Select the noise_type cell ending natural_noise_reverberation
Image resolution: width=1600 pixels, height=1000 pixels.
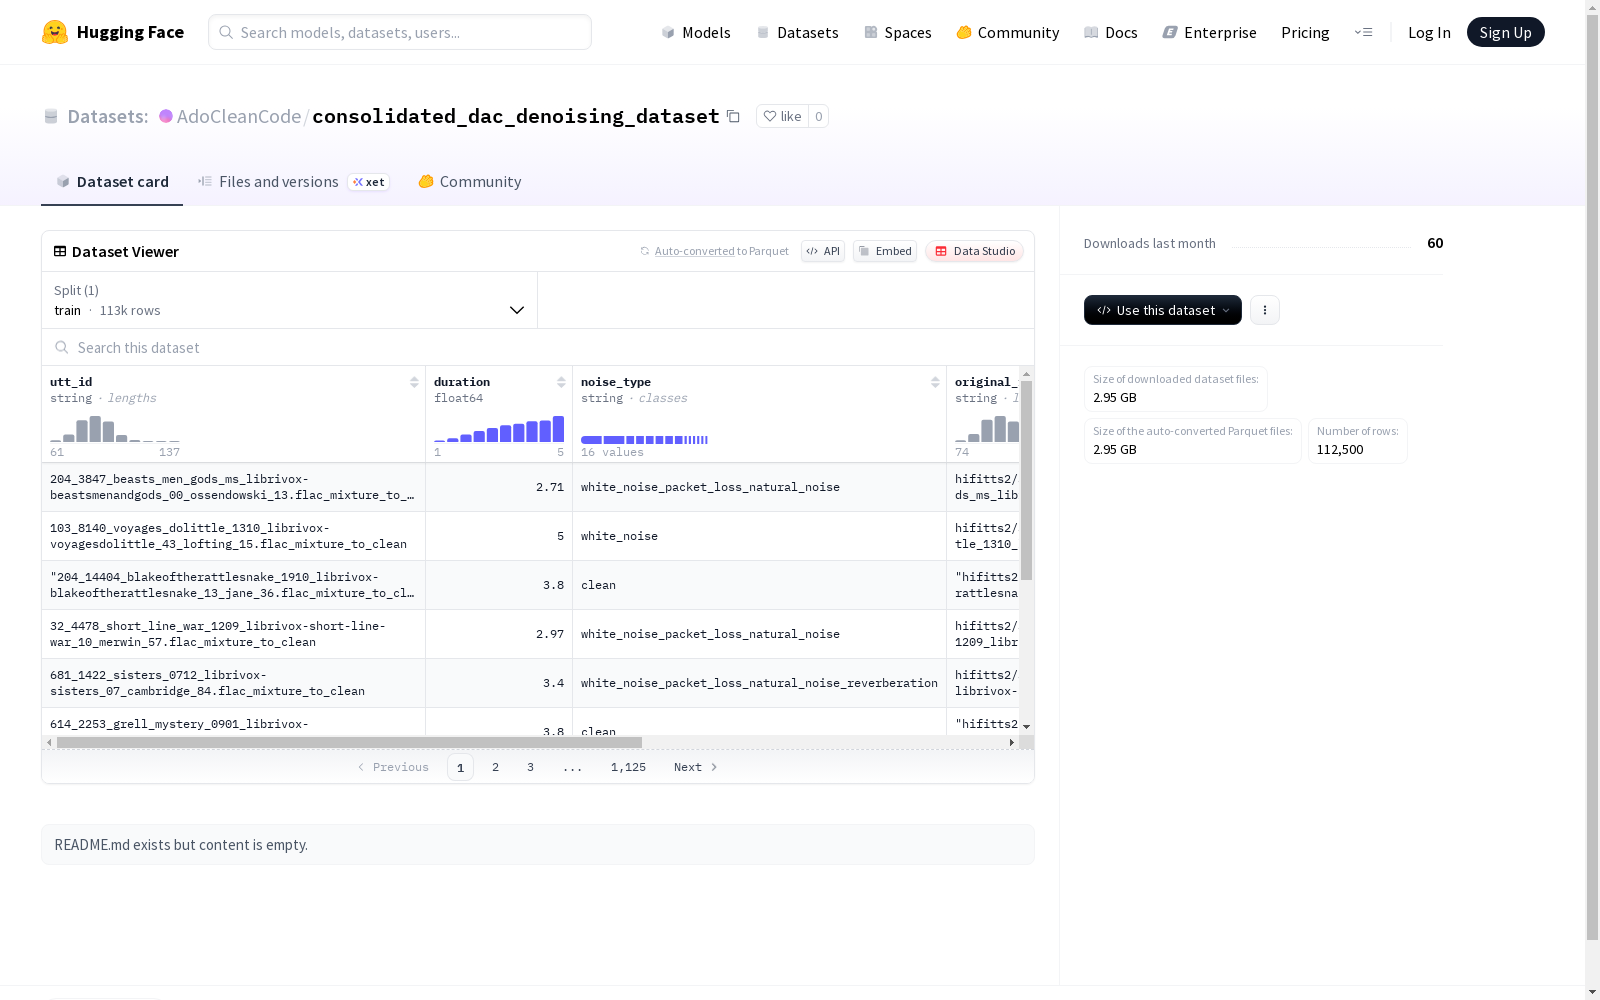coord(759,683)
